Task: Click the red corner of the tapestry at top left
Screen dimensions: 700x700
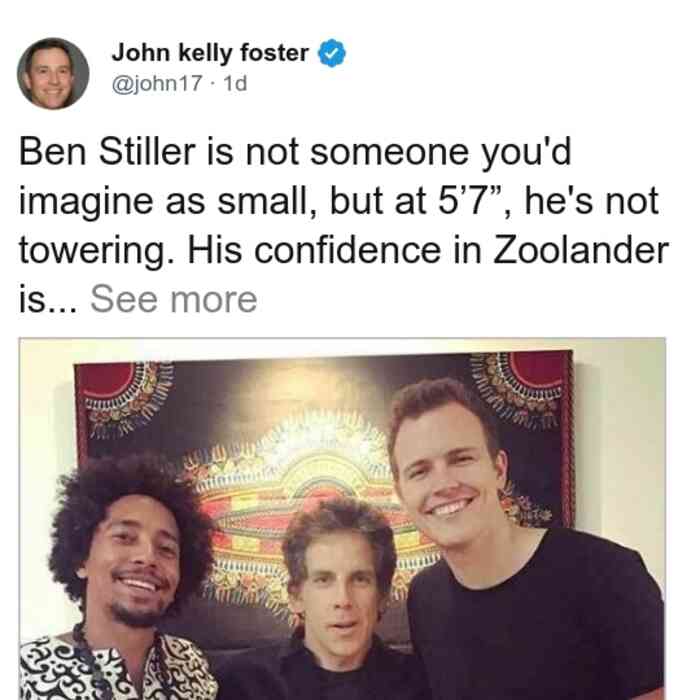Action: pyautogui.click(x=105, y=379)
